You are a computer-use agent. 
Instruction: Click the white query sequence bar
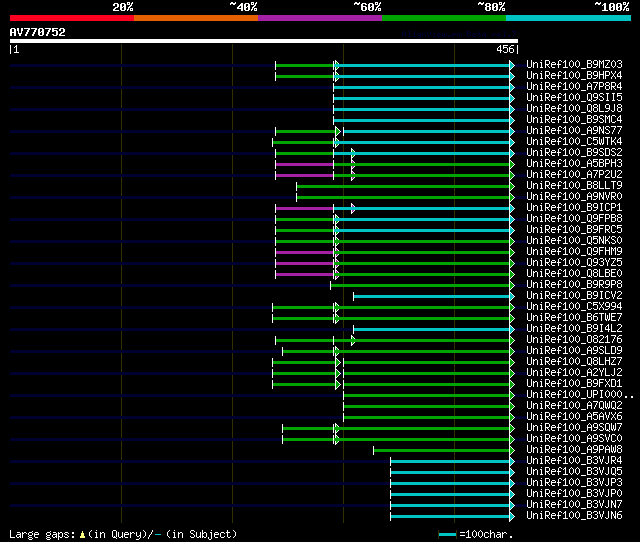pyautogui.click(x=264, y=41)
